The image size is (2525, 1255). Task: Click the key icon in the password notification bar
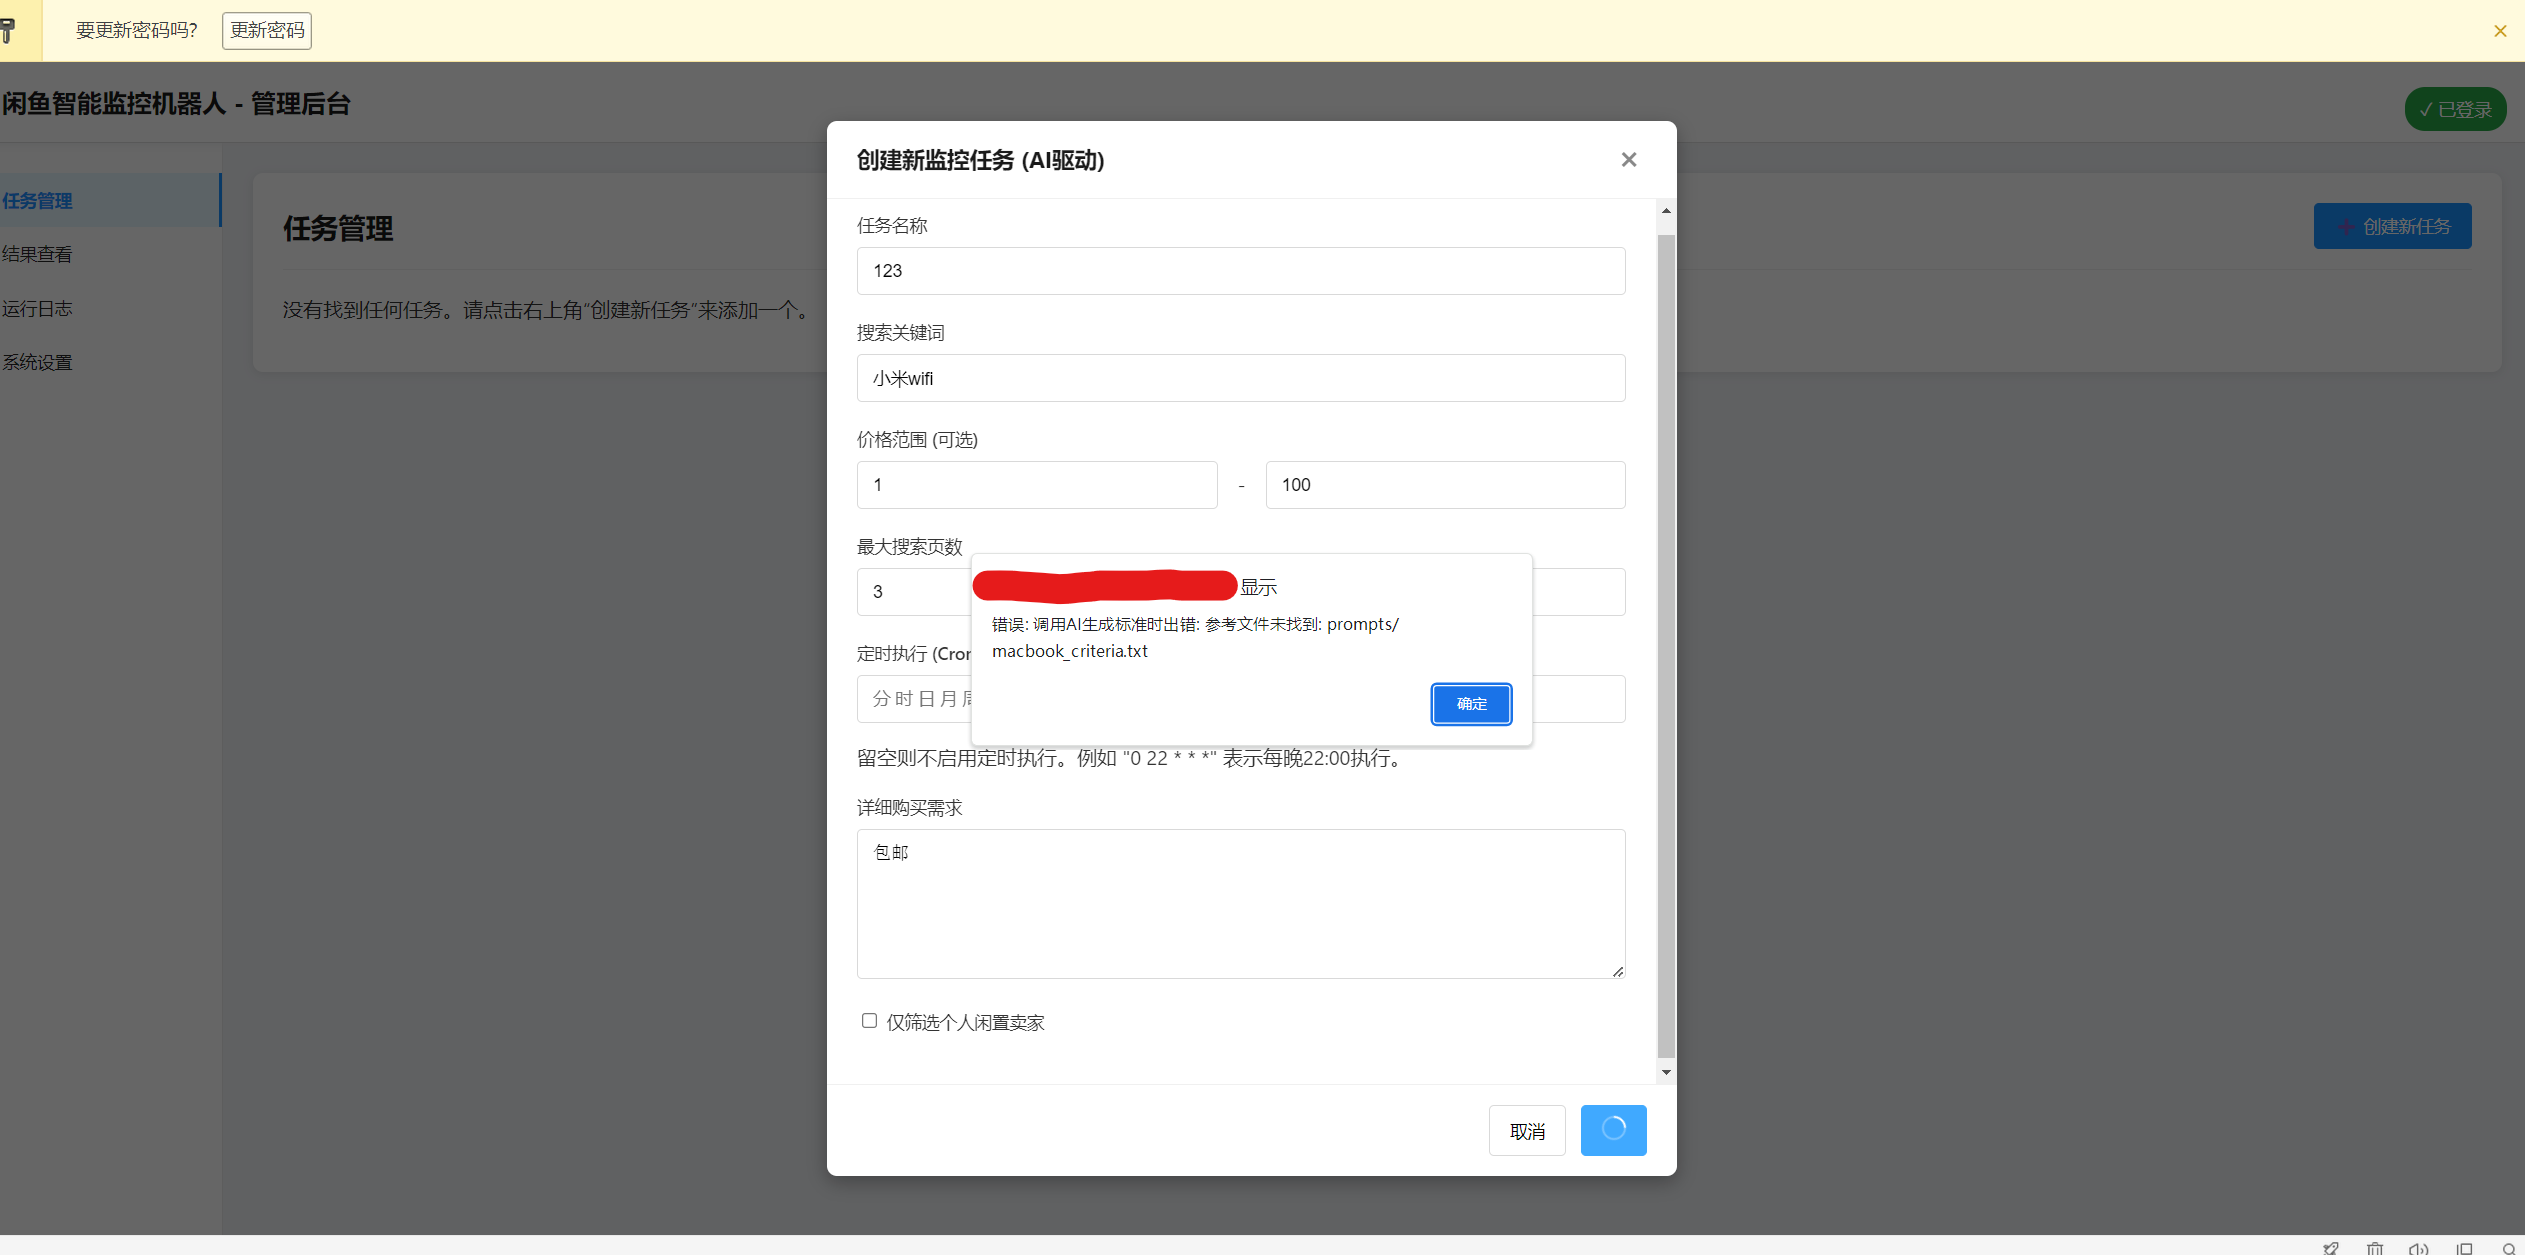(x=7, y=30)
